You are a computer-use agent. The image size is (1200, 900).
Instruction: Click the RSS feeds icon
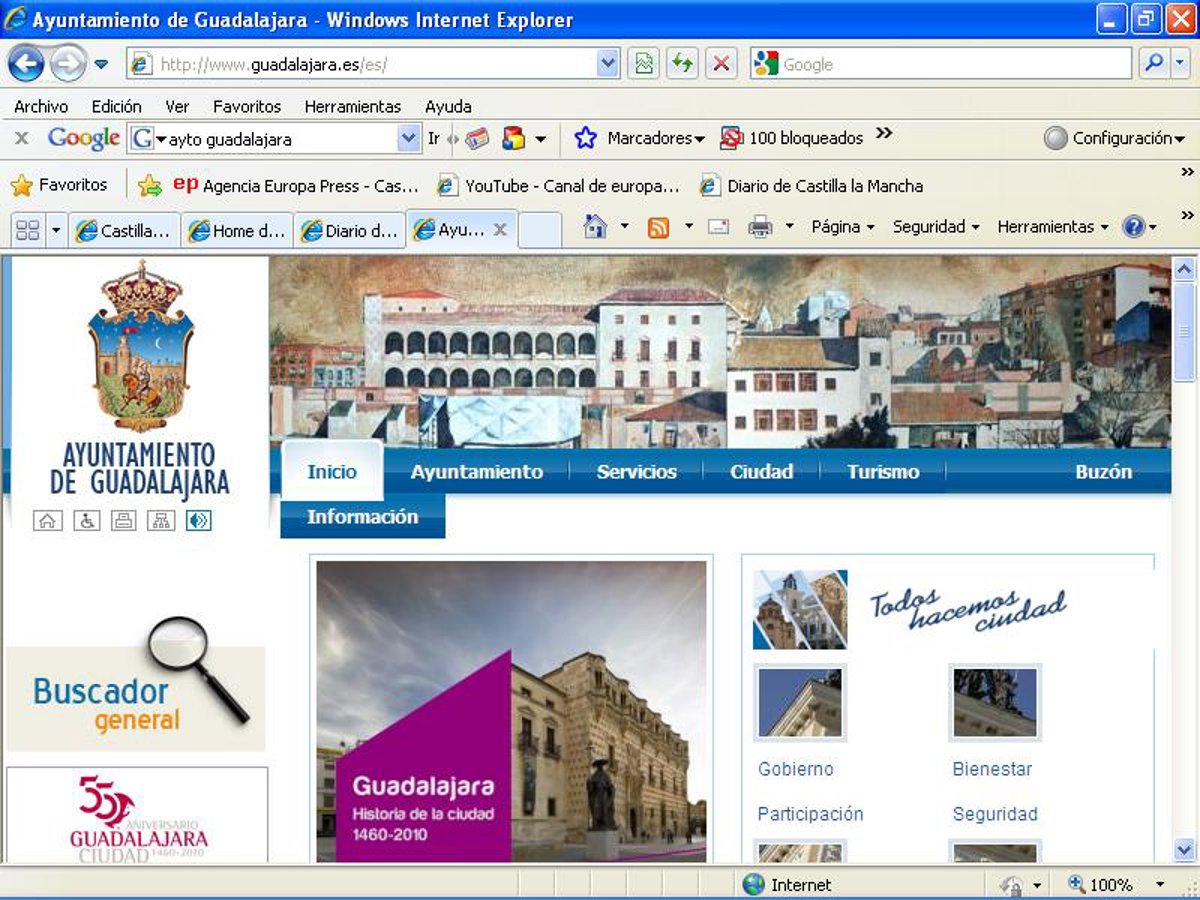(658, 228)
